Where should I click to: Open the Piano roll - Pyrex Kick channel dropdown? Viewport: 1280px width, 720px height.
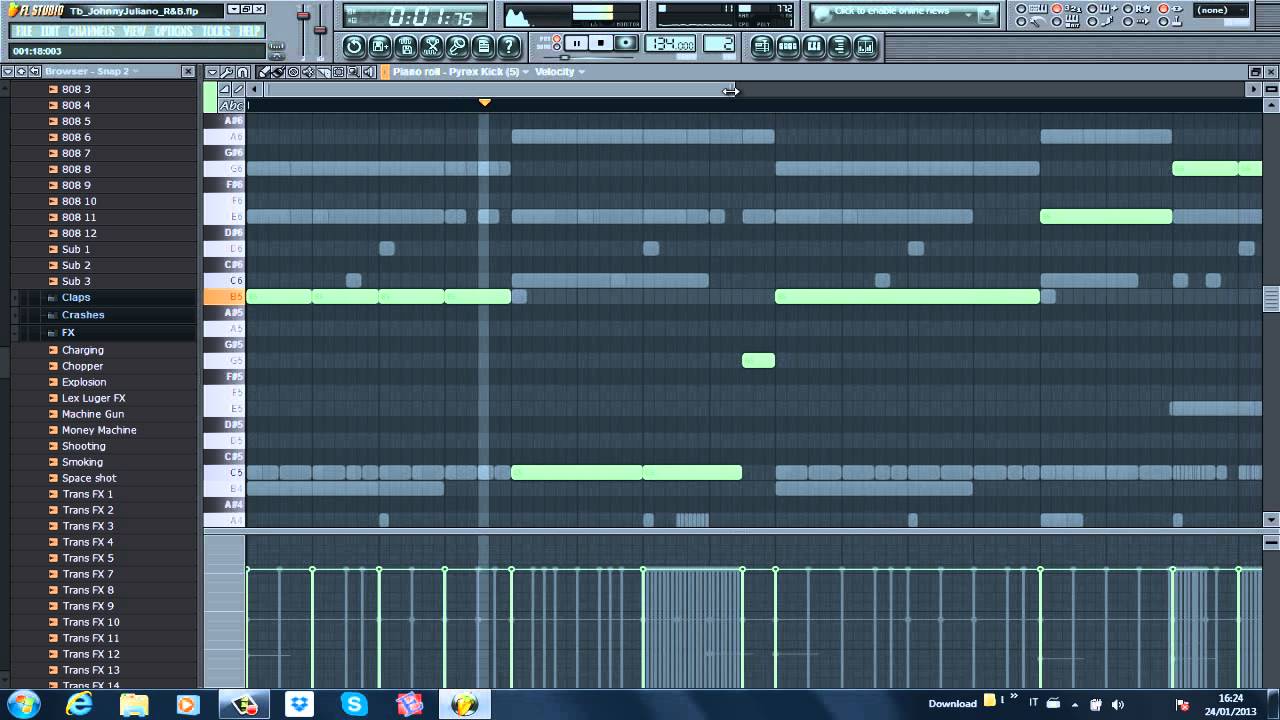click(x=456, y=72)
